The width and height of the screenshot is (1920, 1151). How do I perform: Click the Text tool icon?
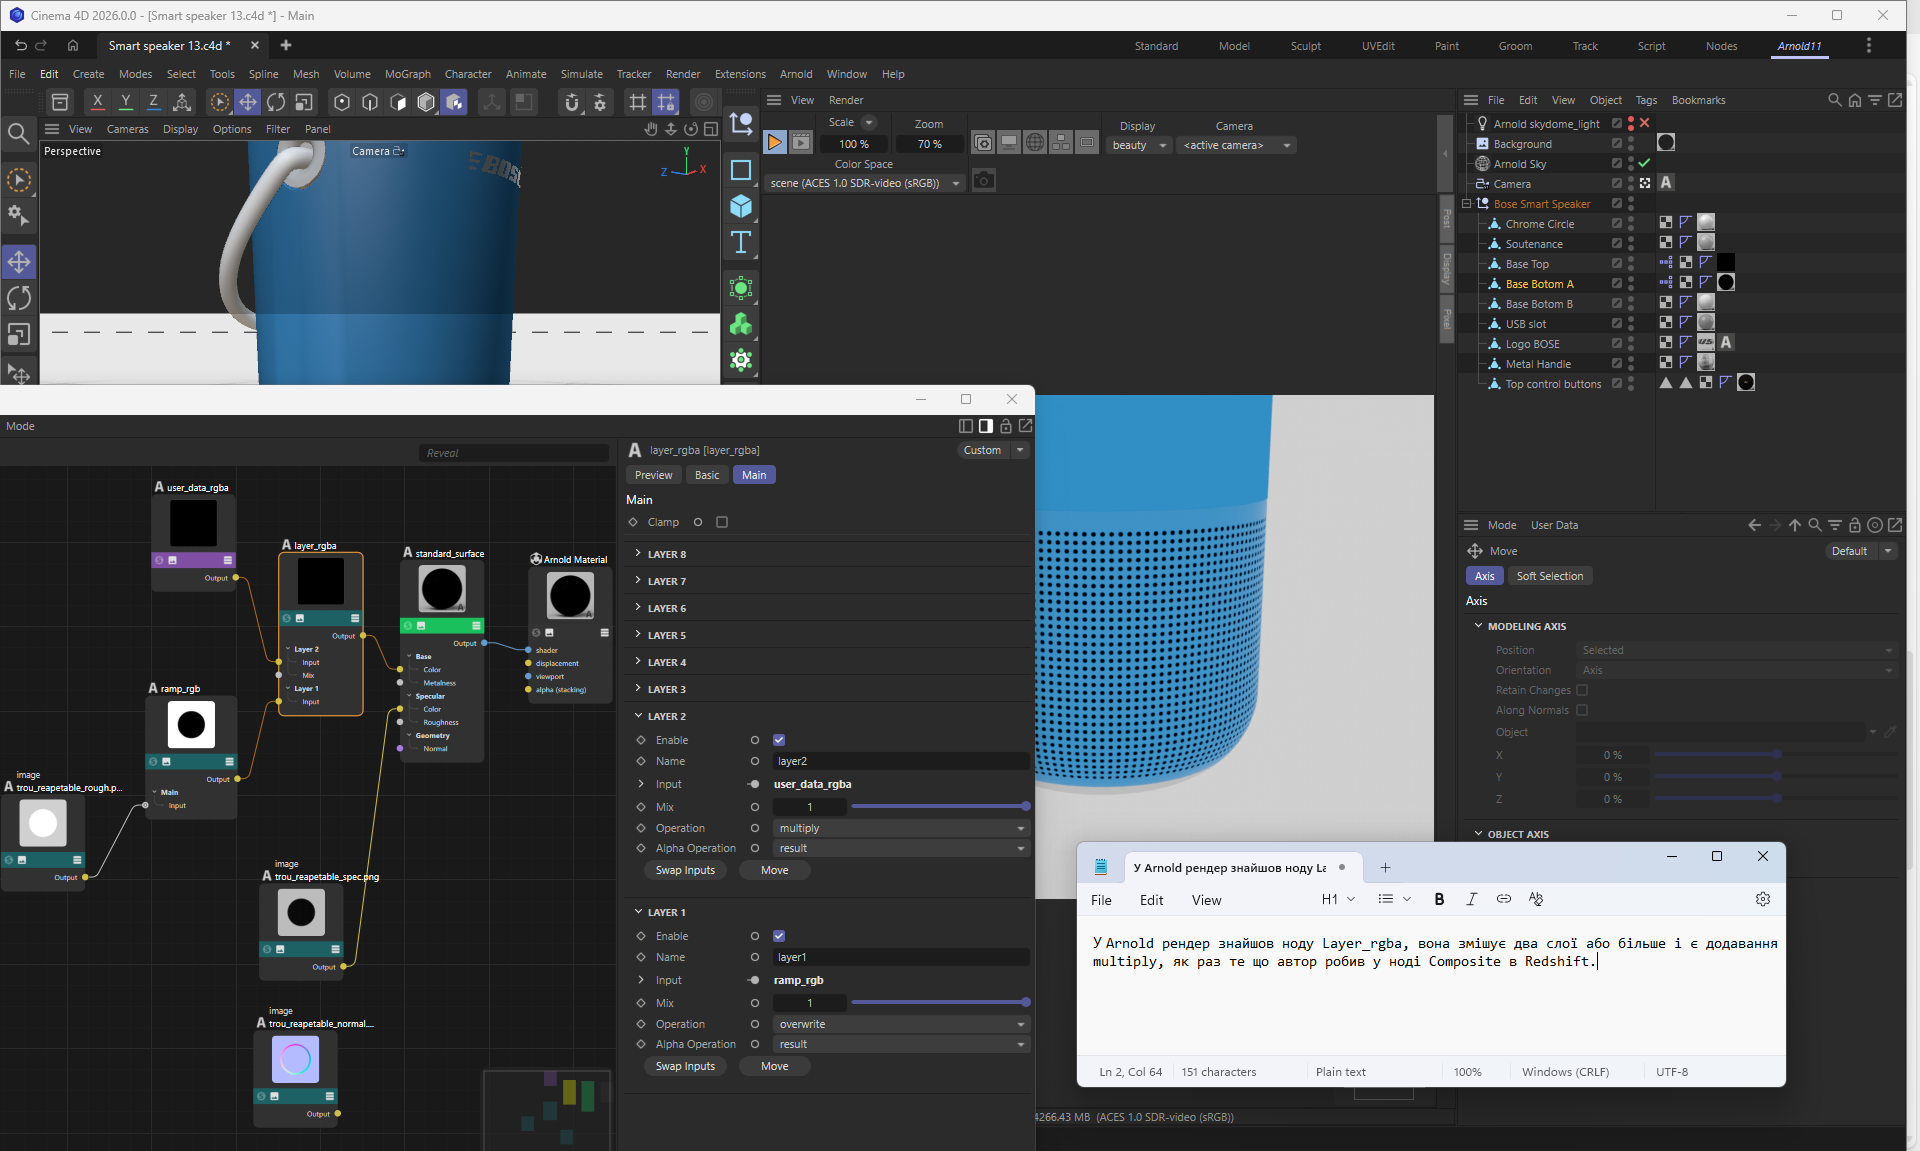pyautogui.click(x=741, y=242)
